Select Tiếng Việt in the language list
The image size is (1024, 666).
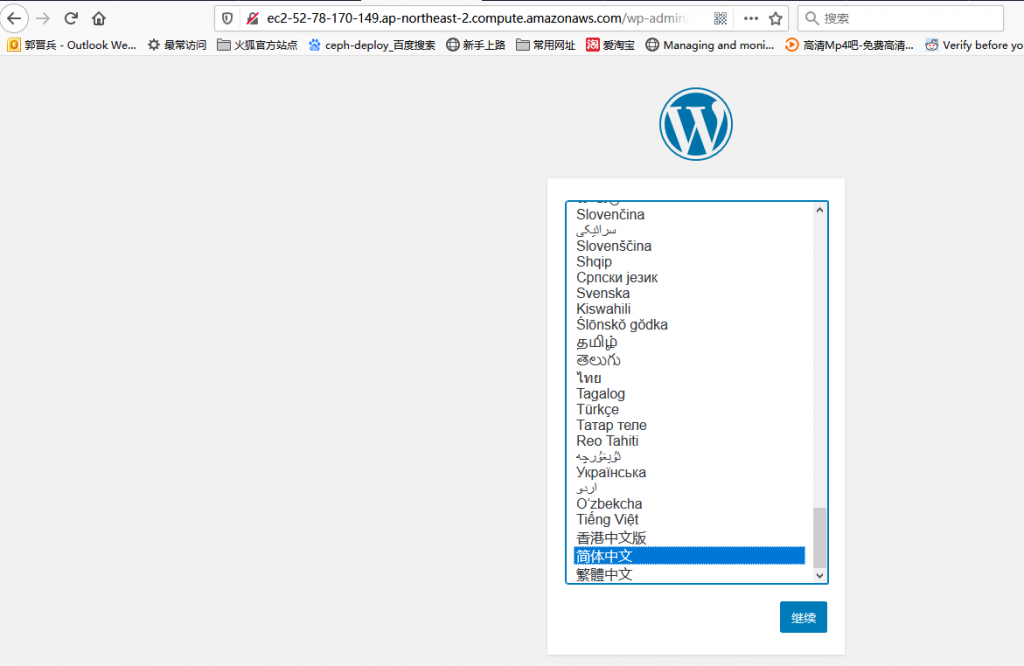coord(690,520)
